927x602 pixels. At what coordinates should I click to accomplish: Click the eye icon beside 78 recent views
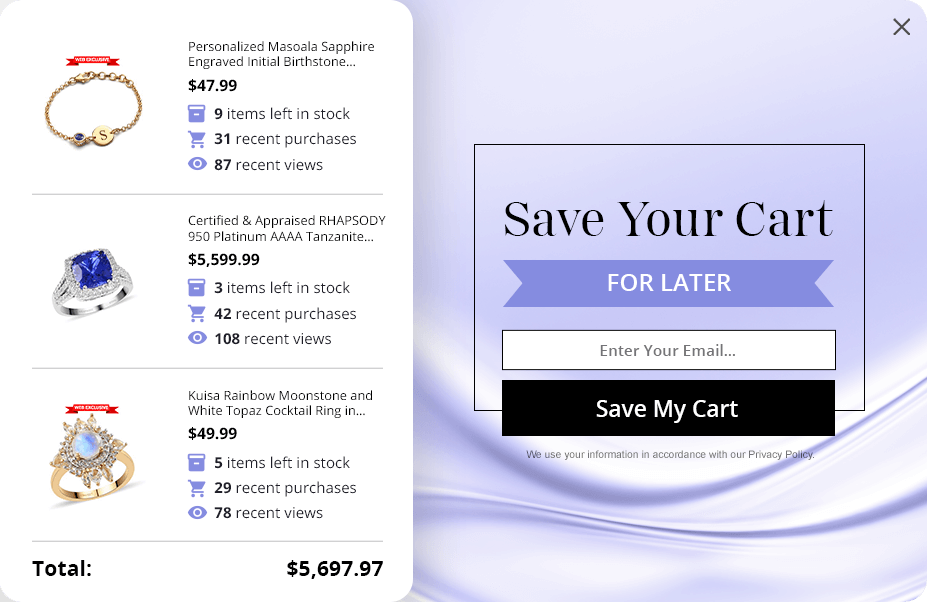point(197,513)
